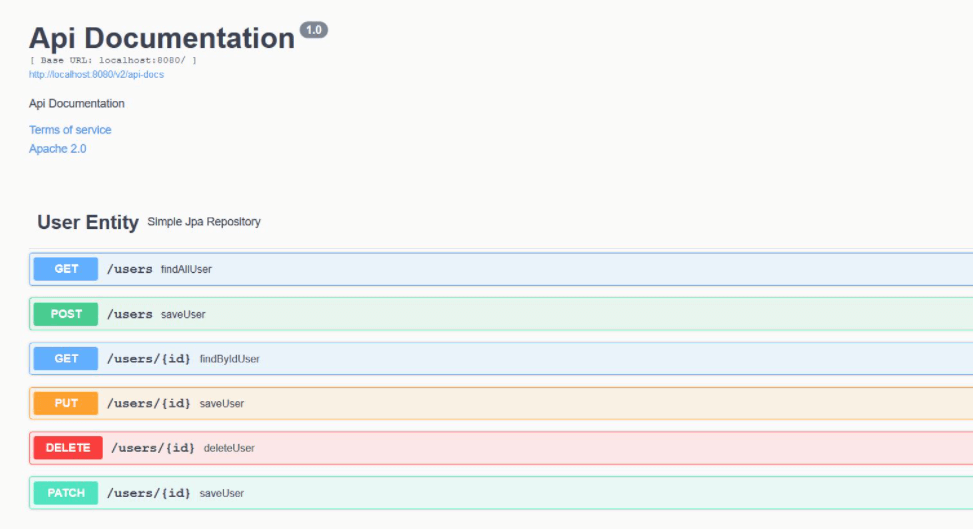
Task: Click the Simple Jpa Repository description
Action: point(204,222)
